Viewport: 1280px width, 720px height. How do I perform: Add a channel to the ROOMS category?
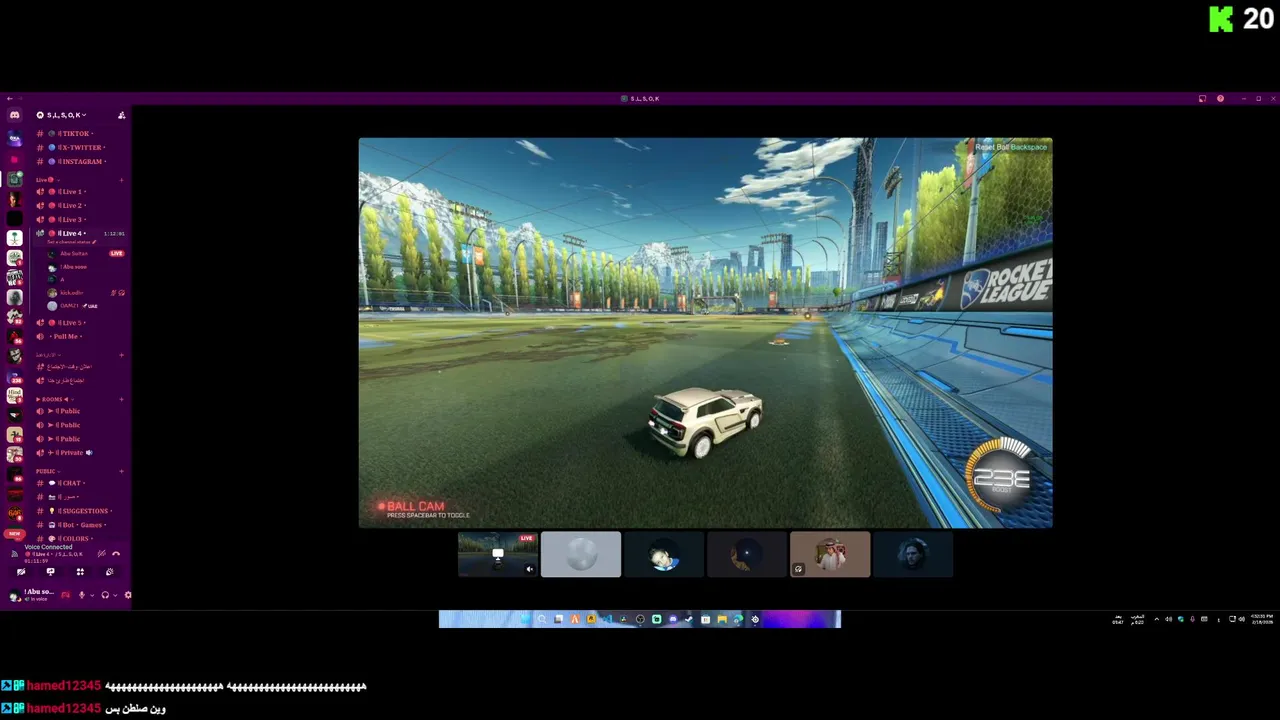[122, 399]
